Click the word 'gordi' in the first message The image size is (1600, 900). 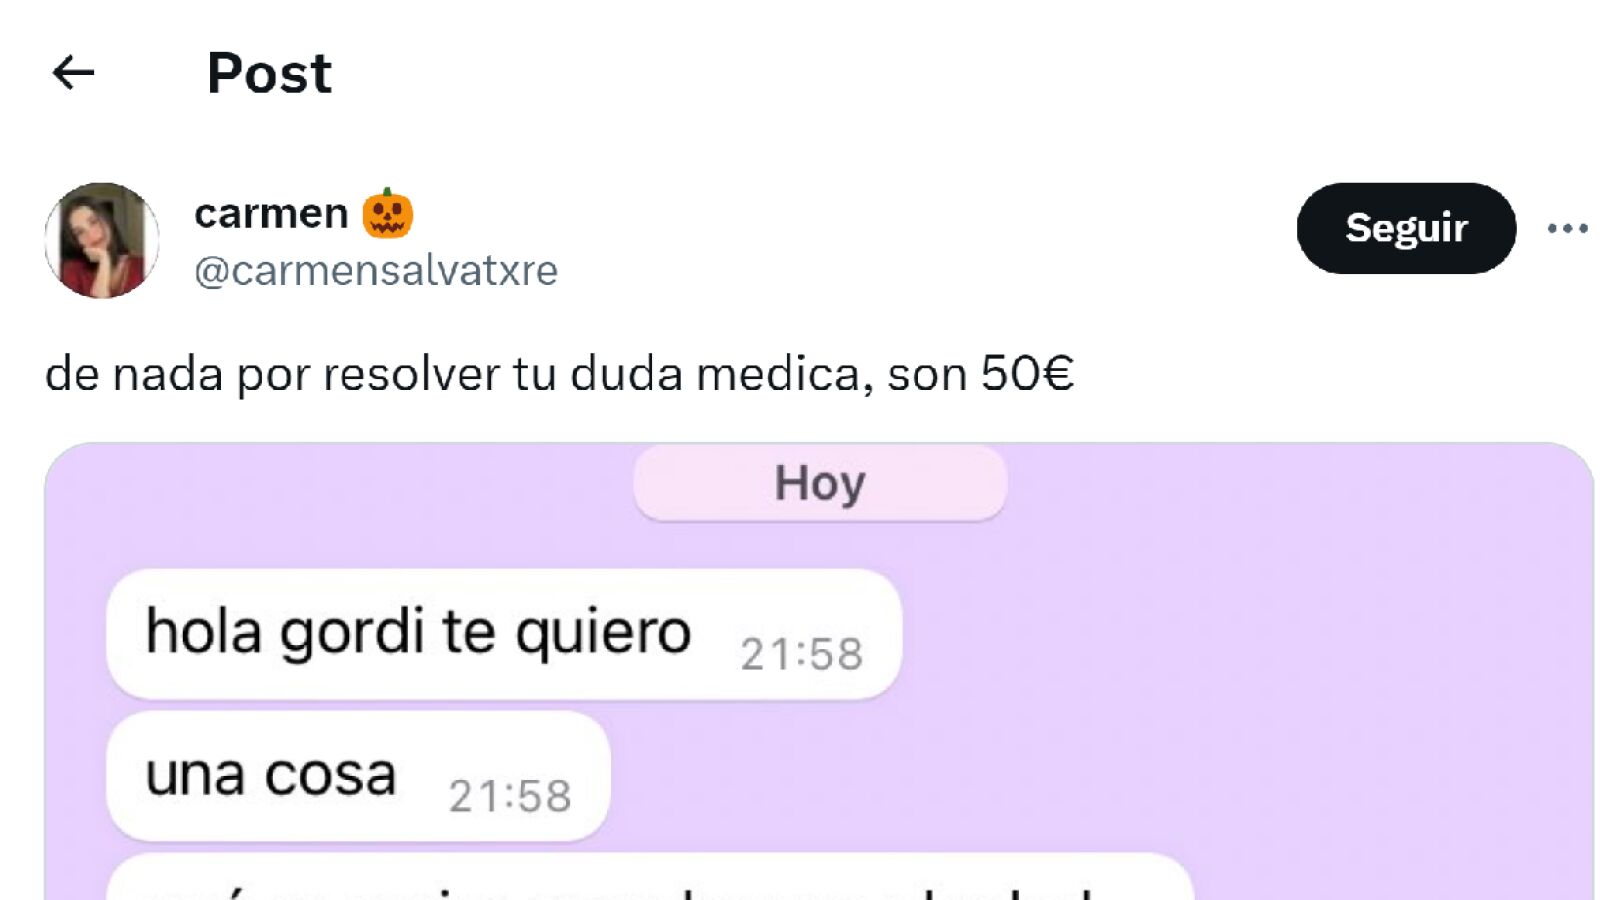(x=352, y=634)
